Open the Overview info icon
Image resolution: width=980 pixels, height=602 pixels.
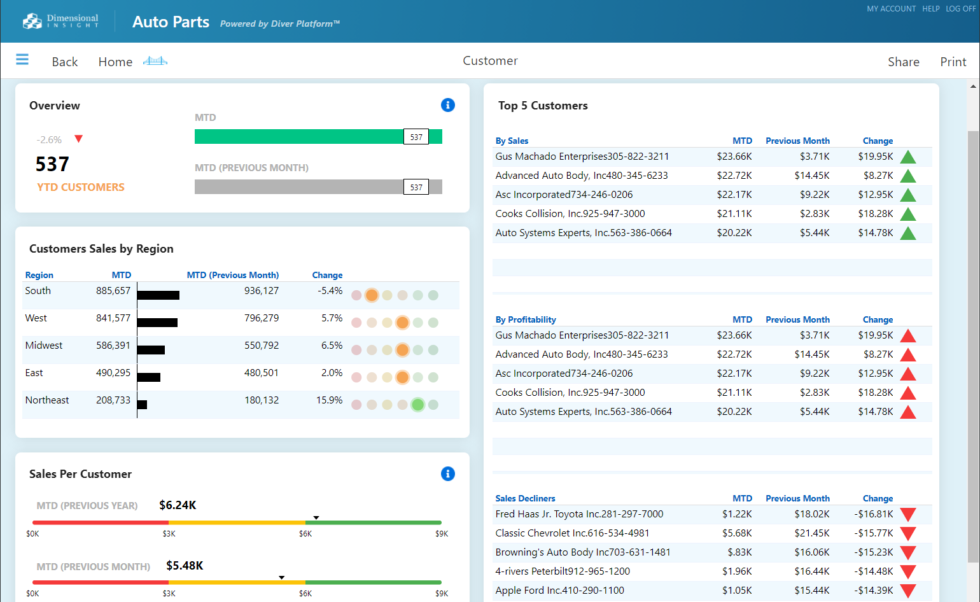[x=448, y=105]
